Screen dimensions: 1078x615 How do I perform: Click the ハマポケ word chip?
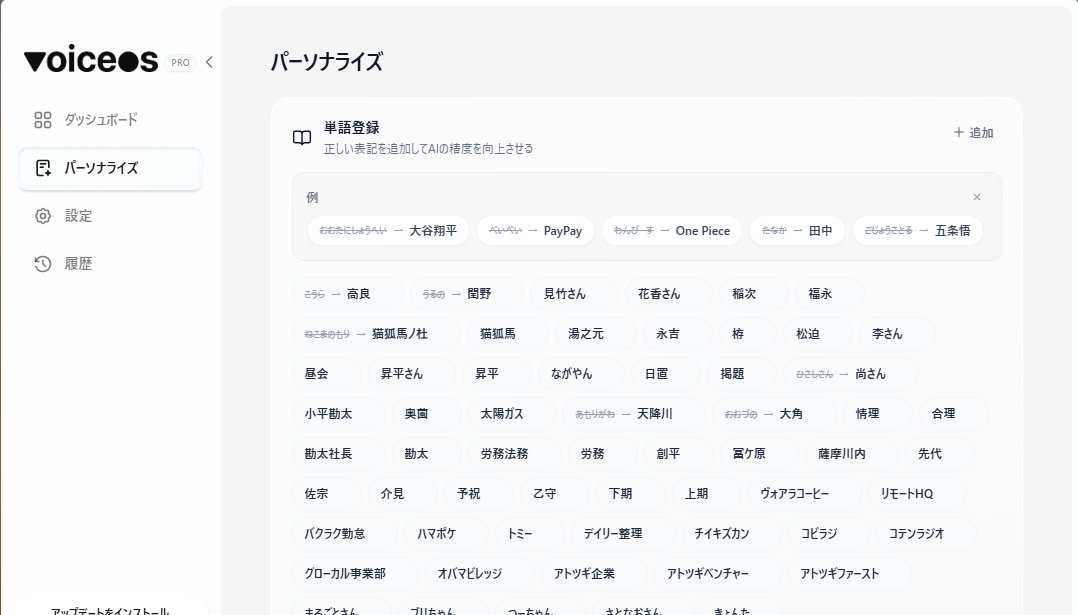coord(446,533)
